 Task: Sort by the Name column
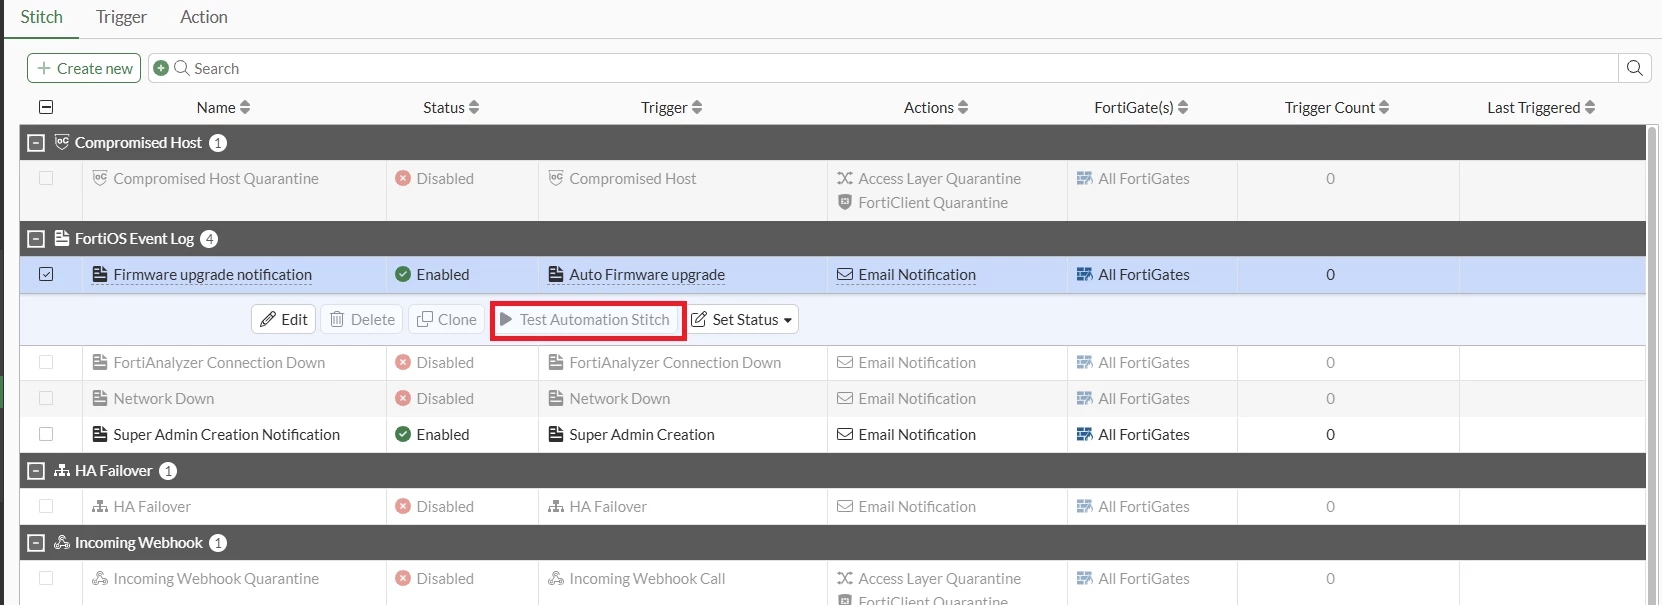coord(223,107)
